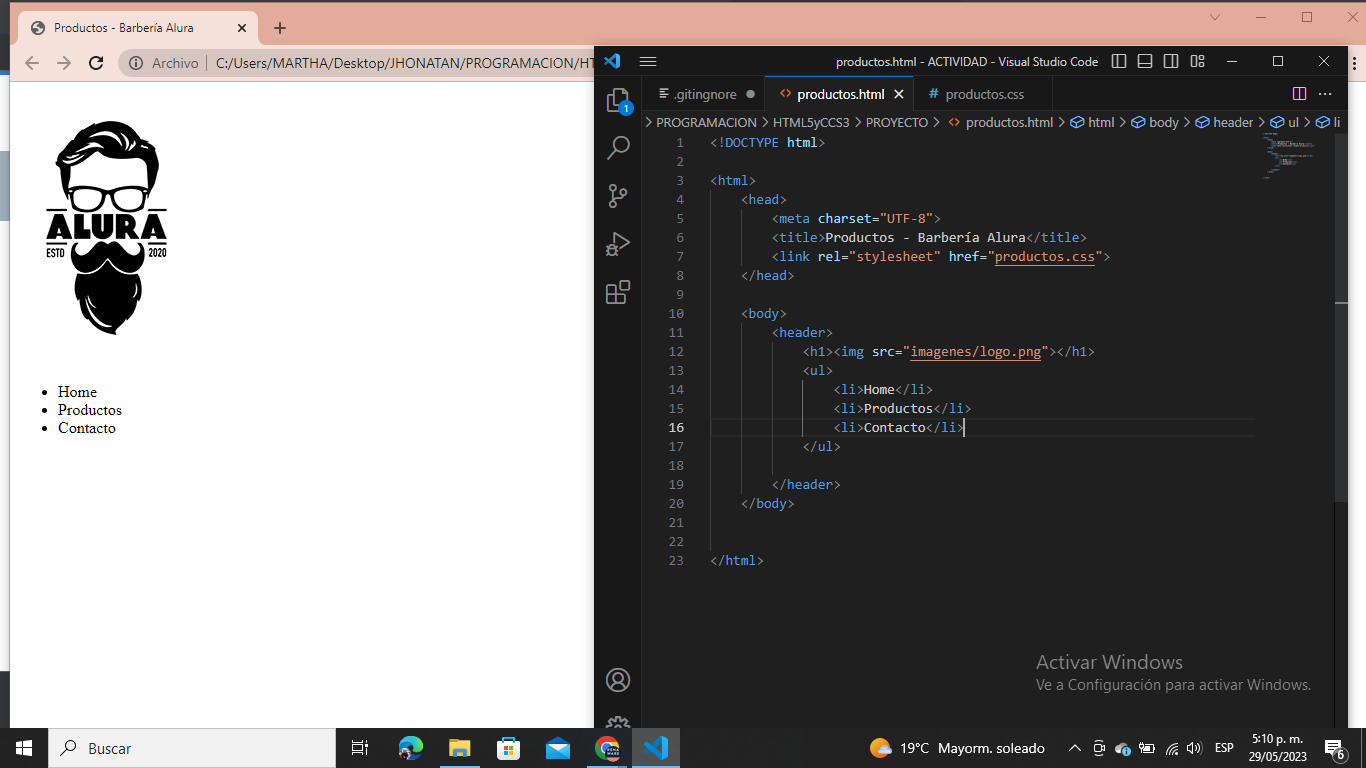Switch to Chrome from the taskbar
This screenshot has width=1366, height=768.
coord(607,748)
